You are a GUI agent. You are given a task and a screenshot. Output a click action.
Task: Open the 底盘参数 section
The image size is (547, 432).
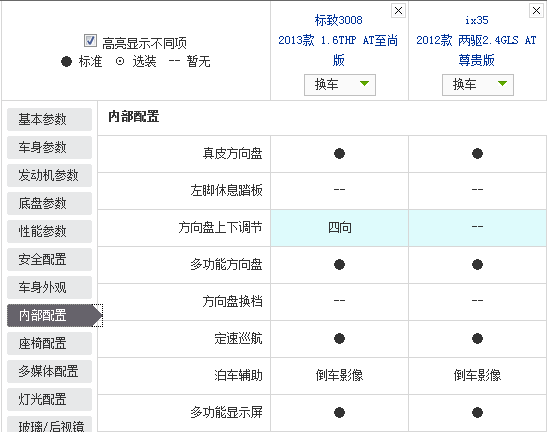coord(49,203)
